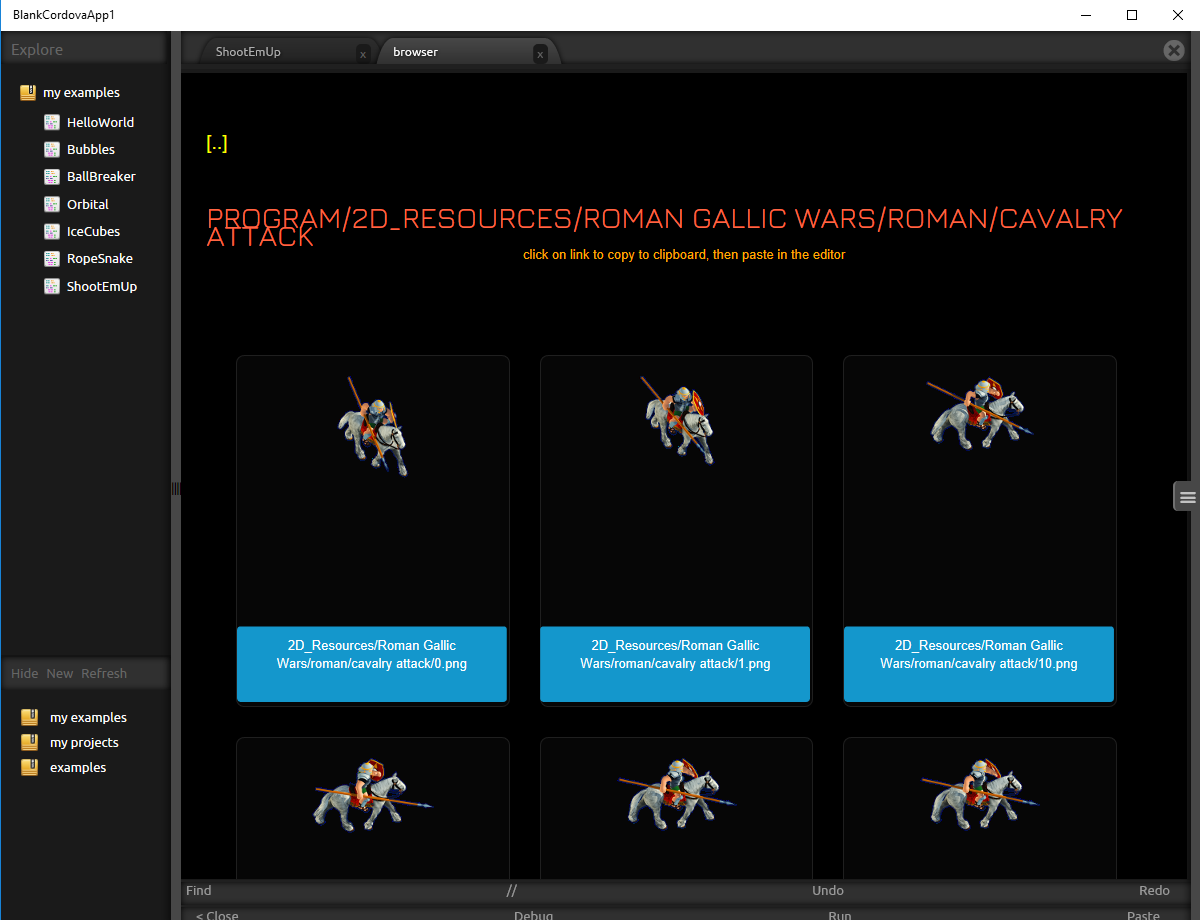The height and width of the screenshot is (920, 1200).
Task: Click the my examples folder icon in Explore tree
Action: coord(28,92)
